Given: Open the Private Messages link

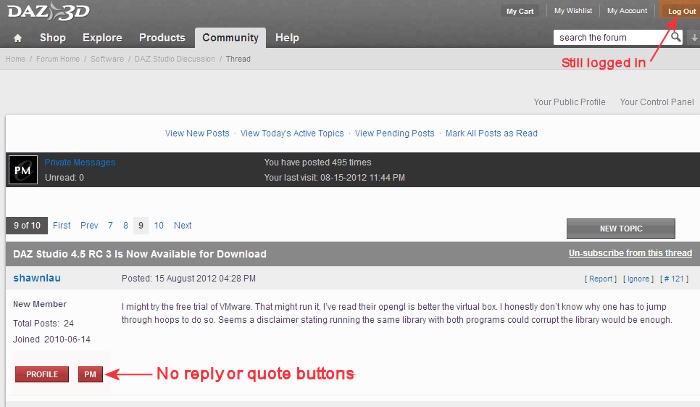Looking at the screenshot, I should 80,162.
